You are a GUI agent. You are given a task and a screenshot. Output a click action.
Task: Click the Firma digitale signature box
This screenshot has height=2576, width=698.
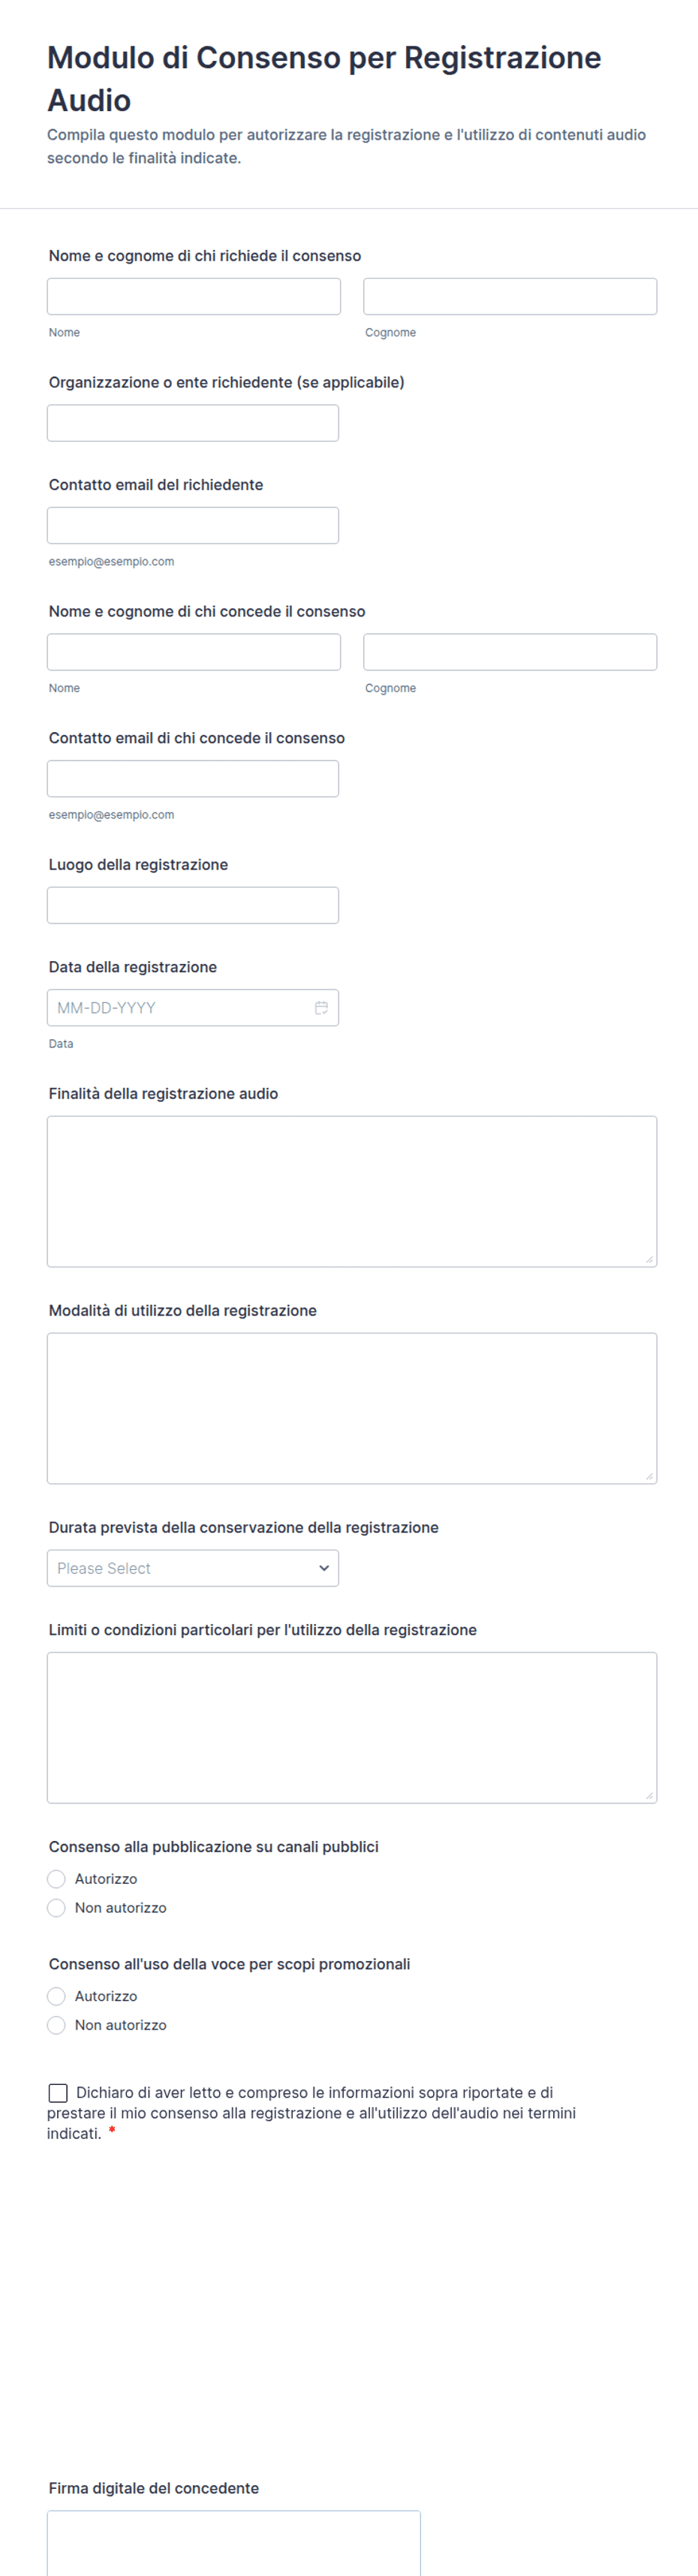coord(234,2542)
